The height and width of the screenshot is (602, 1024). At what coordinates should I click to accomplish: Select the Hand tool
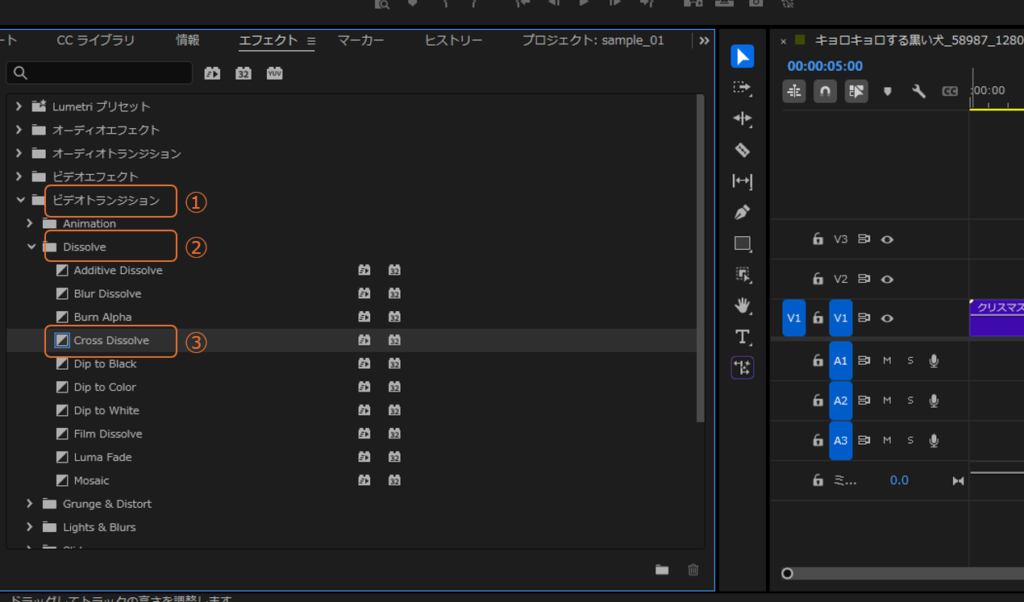(x=742, y=305)
